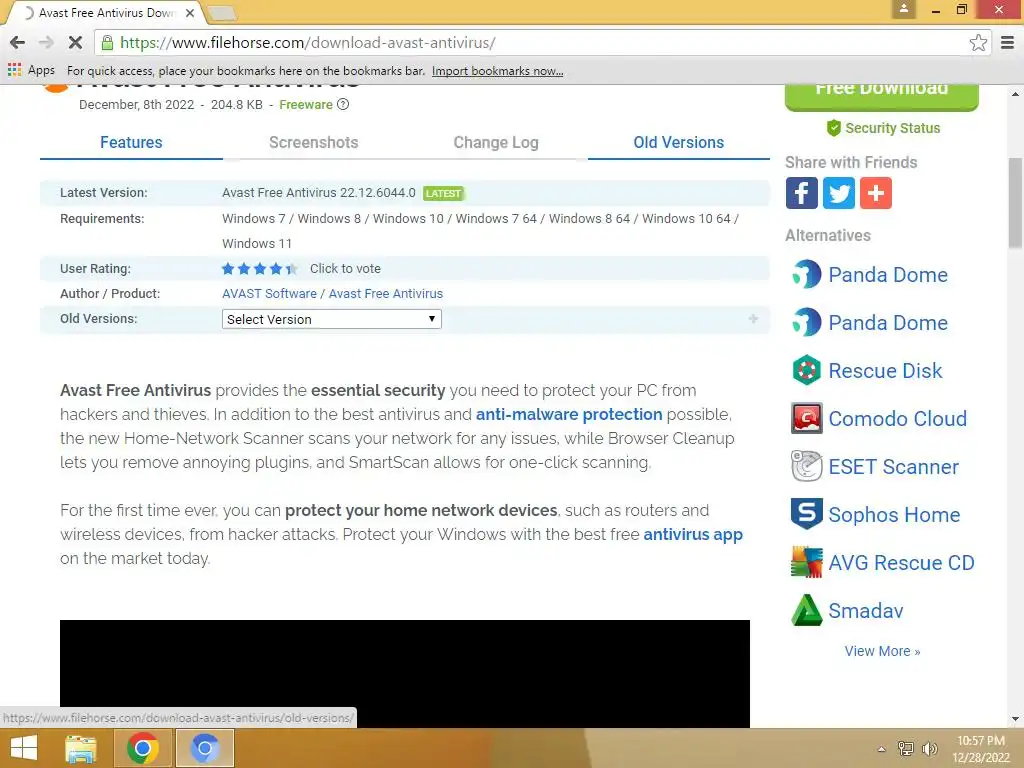1024x768 pixels.
Task: Click the Sophos Home shield icon
Action: [807, 514]
